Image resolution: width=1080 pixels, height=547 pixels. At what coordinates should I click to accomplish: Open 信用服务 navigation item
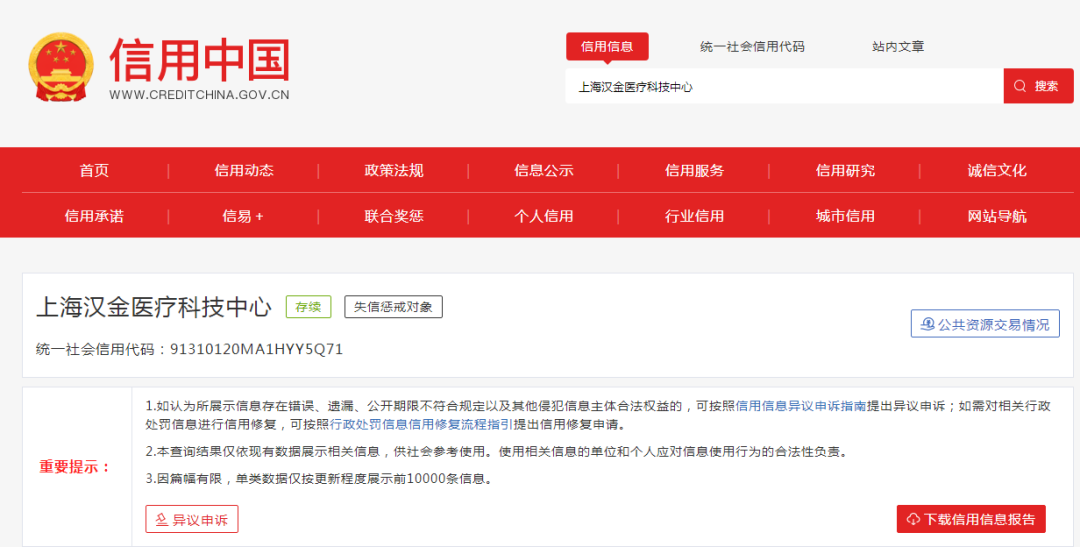[694, 170]
